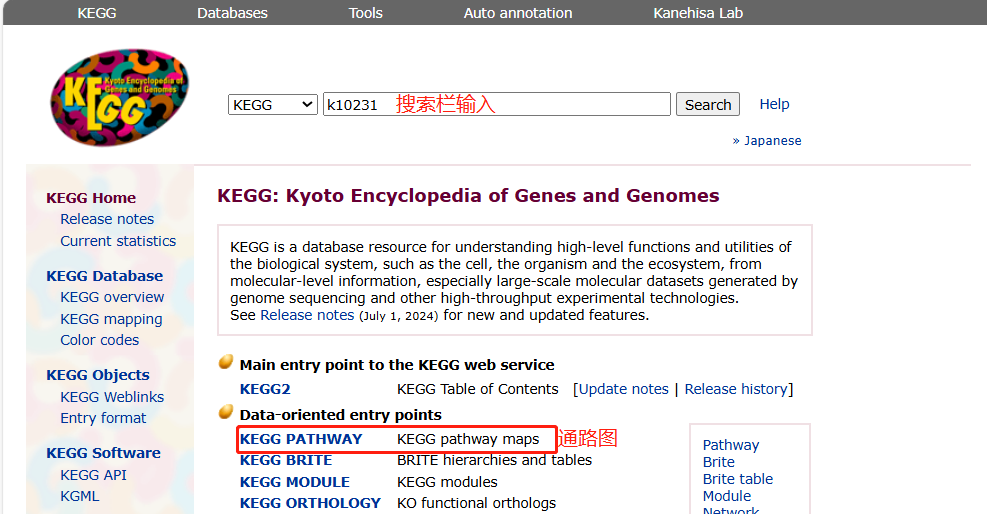Open the Tools top menu
This screenshot has width=987, height=514.
(366, 13)
